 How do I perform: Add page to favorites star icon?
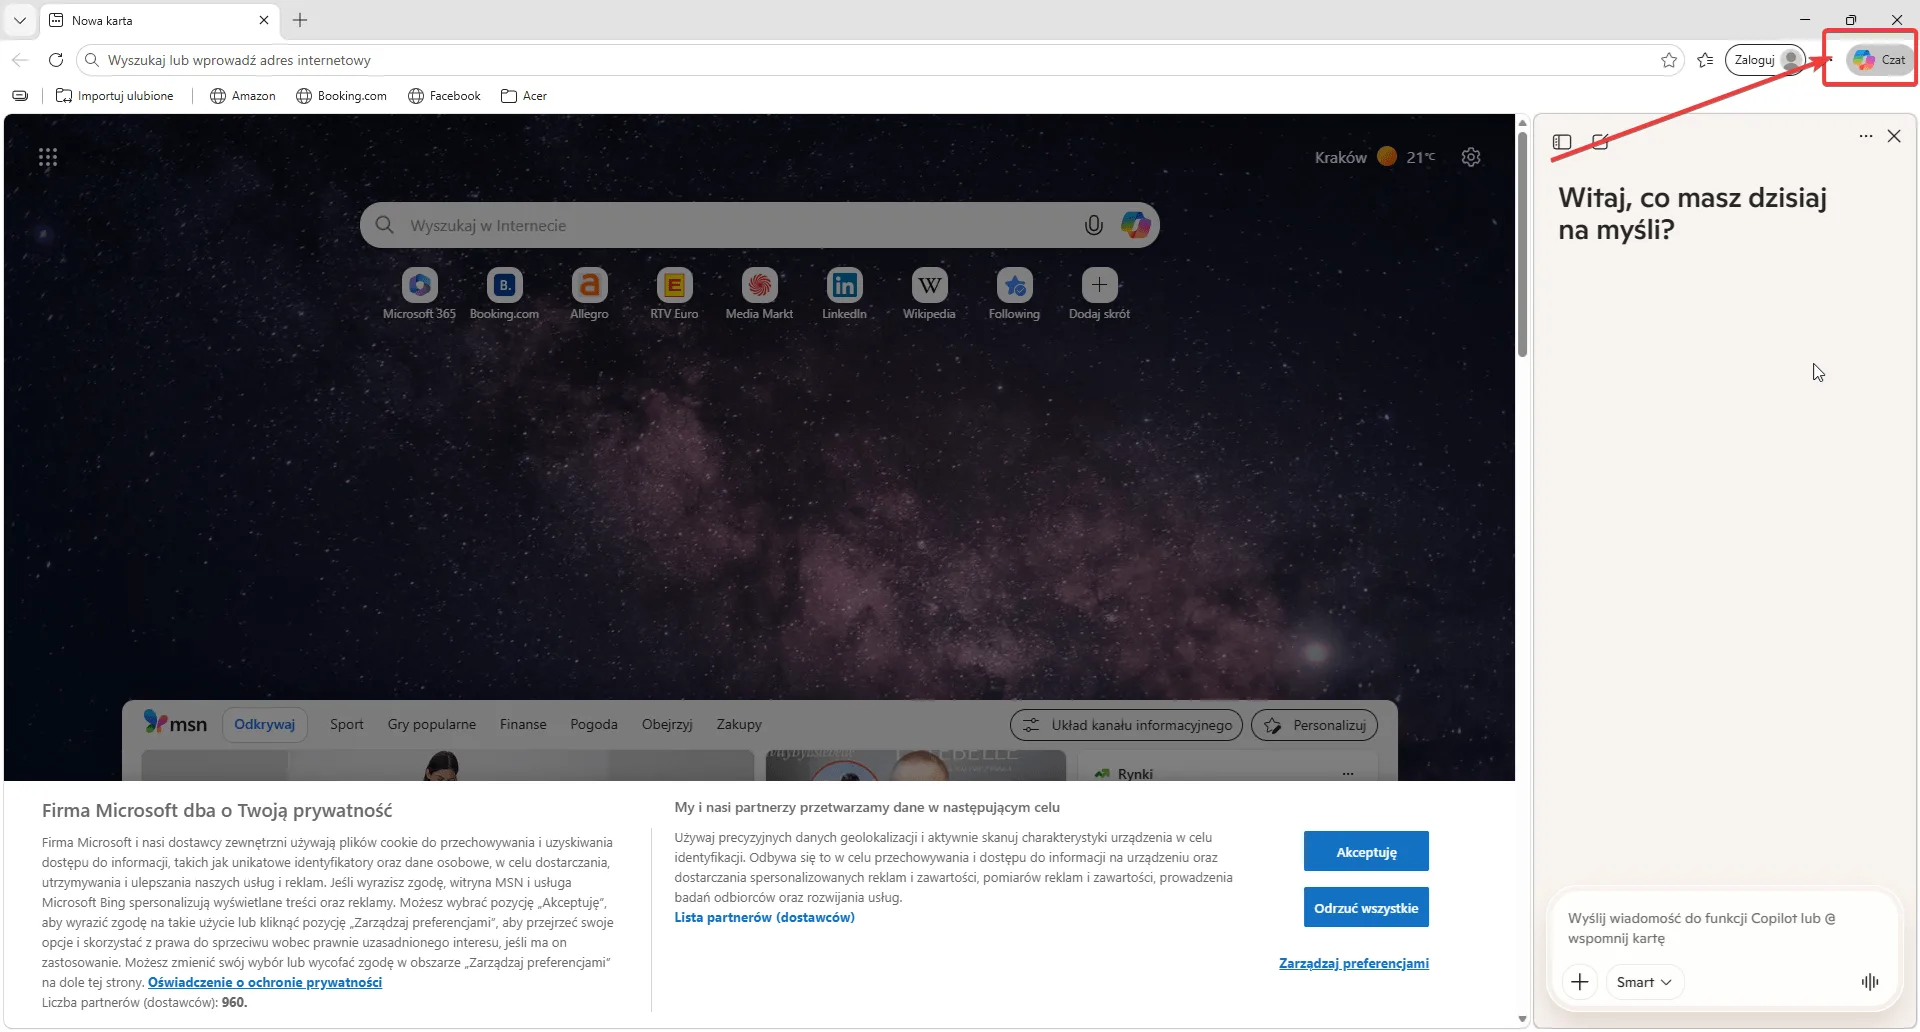click(x=1669, y=60)
